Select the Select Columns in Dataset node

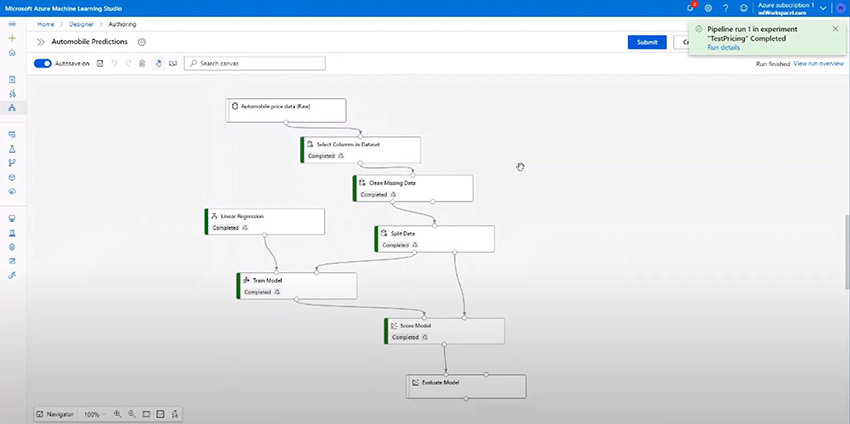pyautogui.click(x=360, y=150)
